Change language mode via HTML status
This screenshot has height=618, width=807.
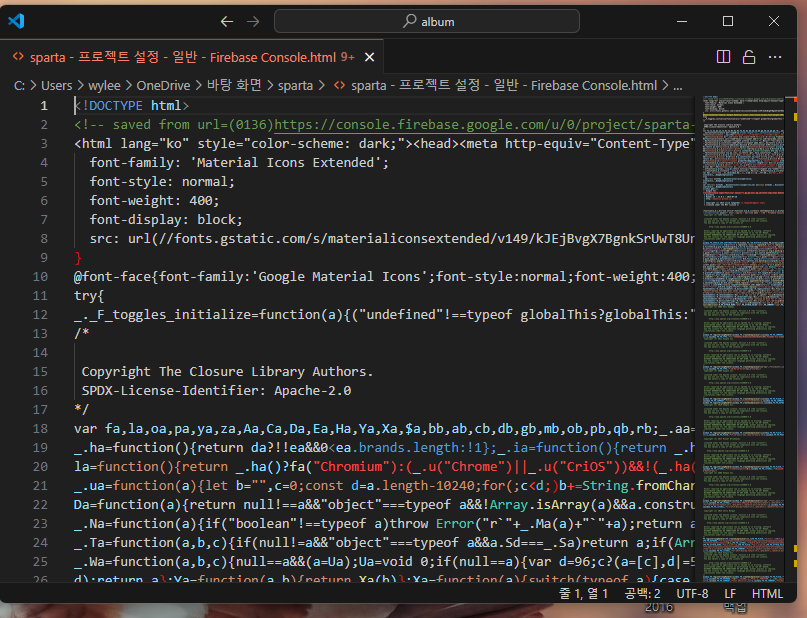(767, 594)
